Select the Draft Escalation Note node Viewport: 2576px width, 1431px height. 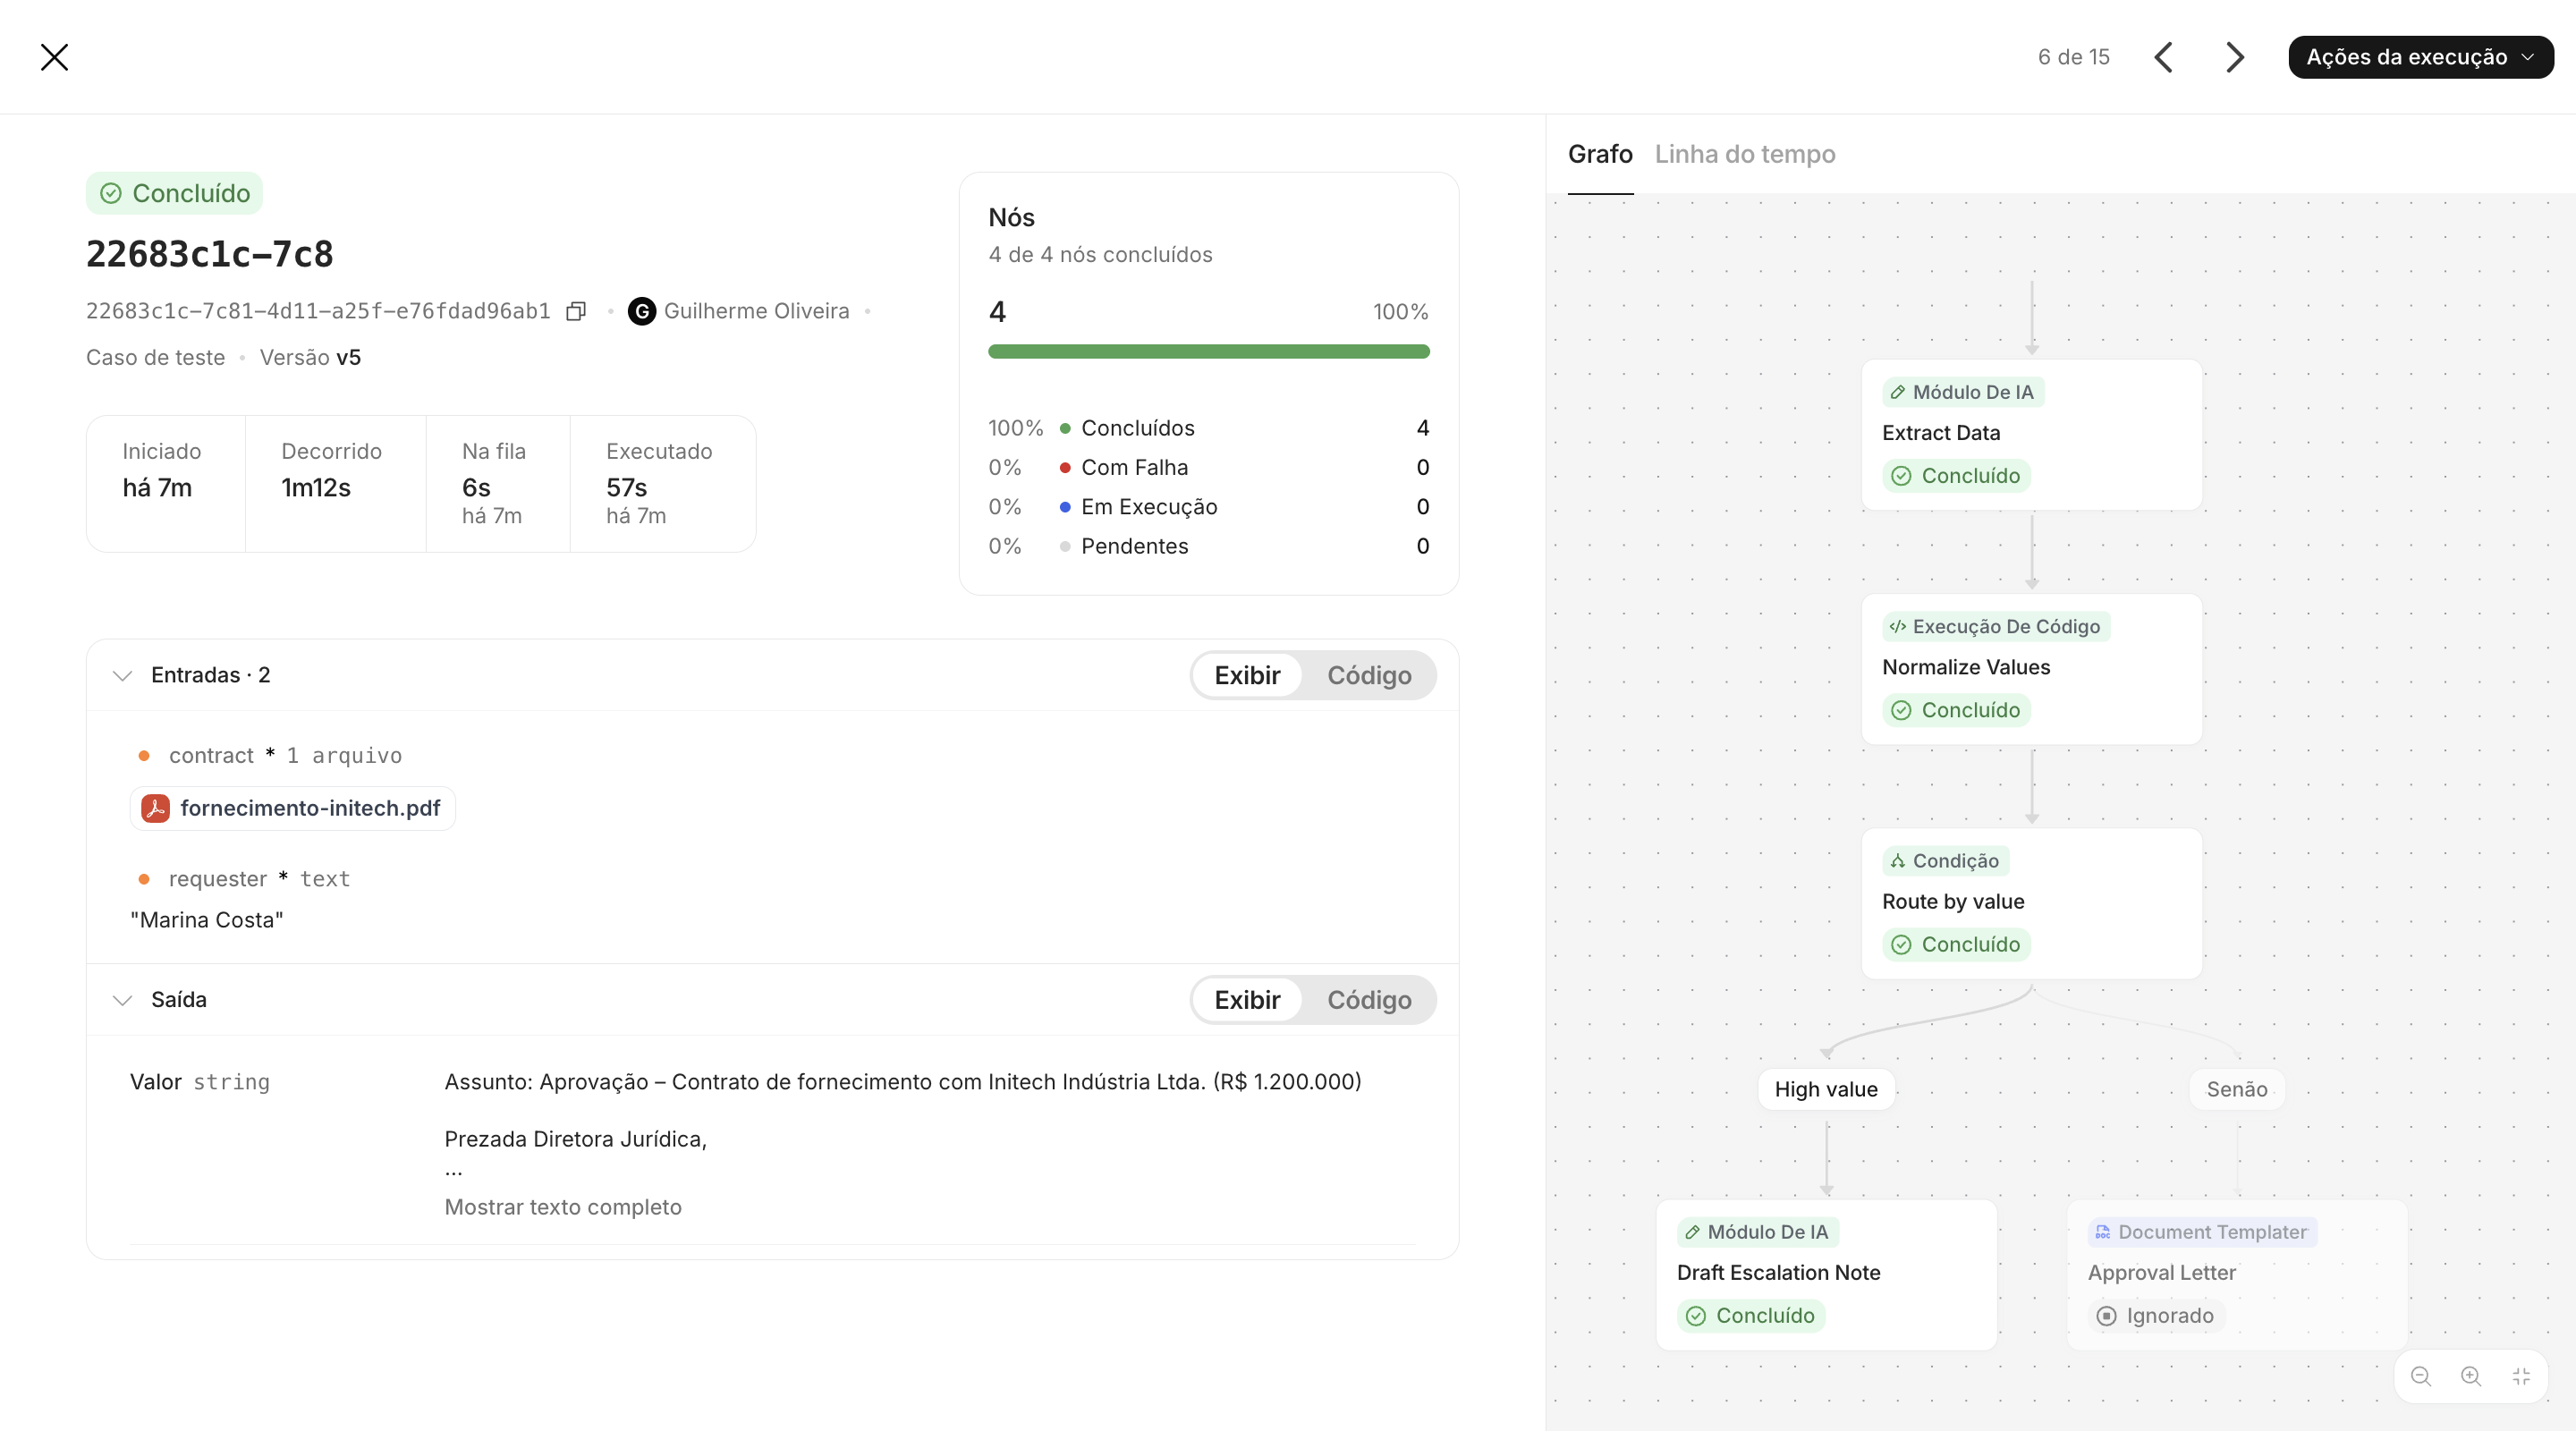(x=1827, y=1275)
